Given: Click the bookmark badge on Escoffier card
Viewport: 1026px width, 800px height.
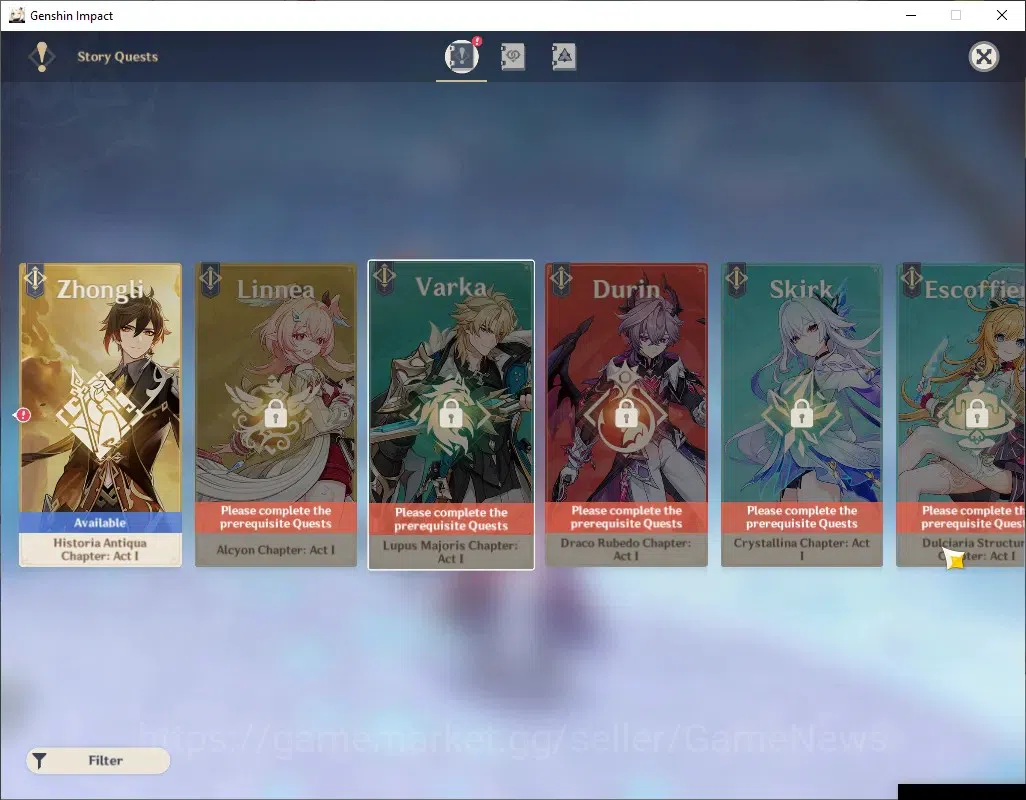Looking at the screenshot, I should (911, 280).
